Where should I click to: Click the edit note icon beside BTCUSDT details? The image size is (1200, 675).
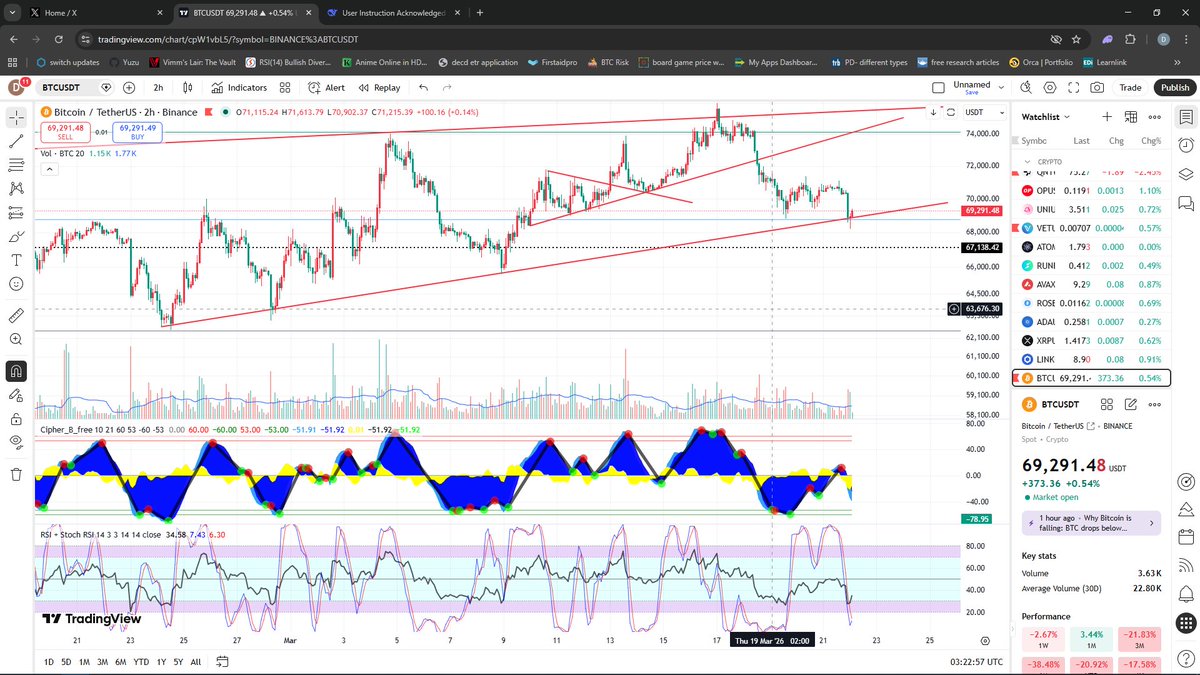1131,405
